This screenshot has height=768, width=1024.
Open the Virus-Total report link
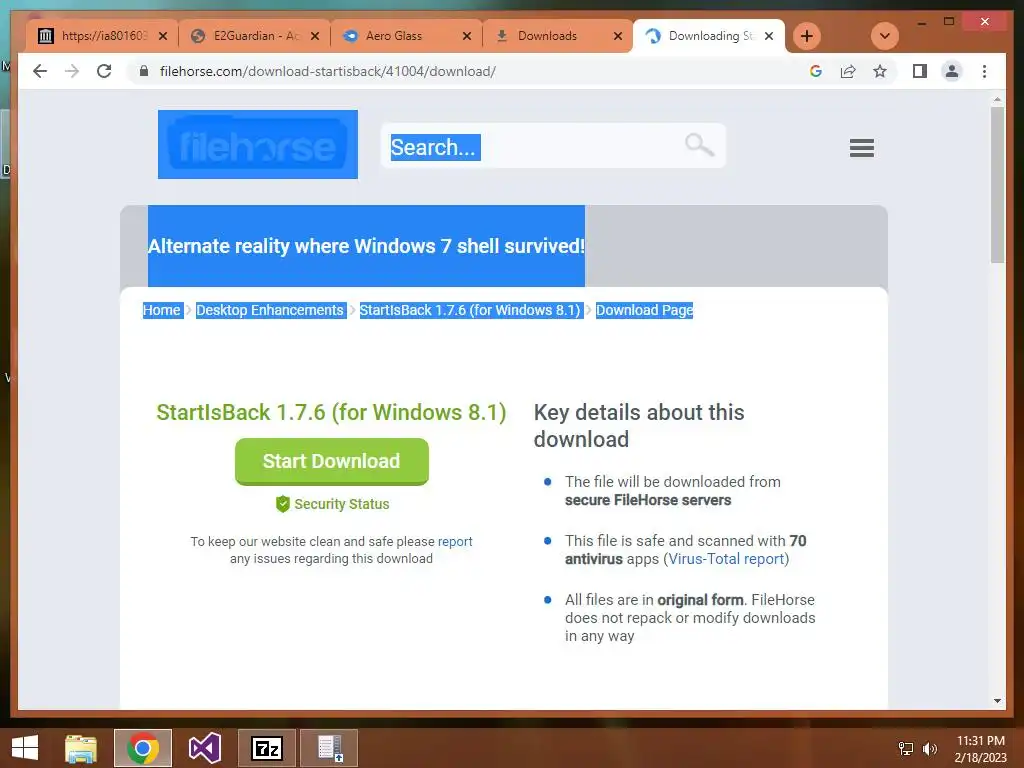726,559
